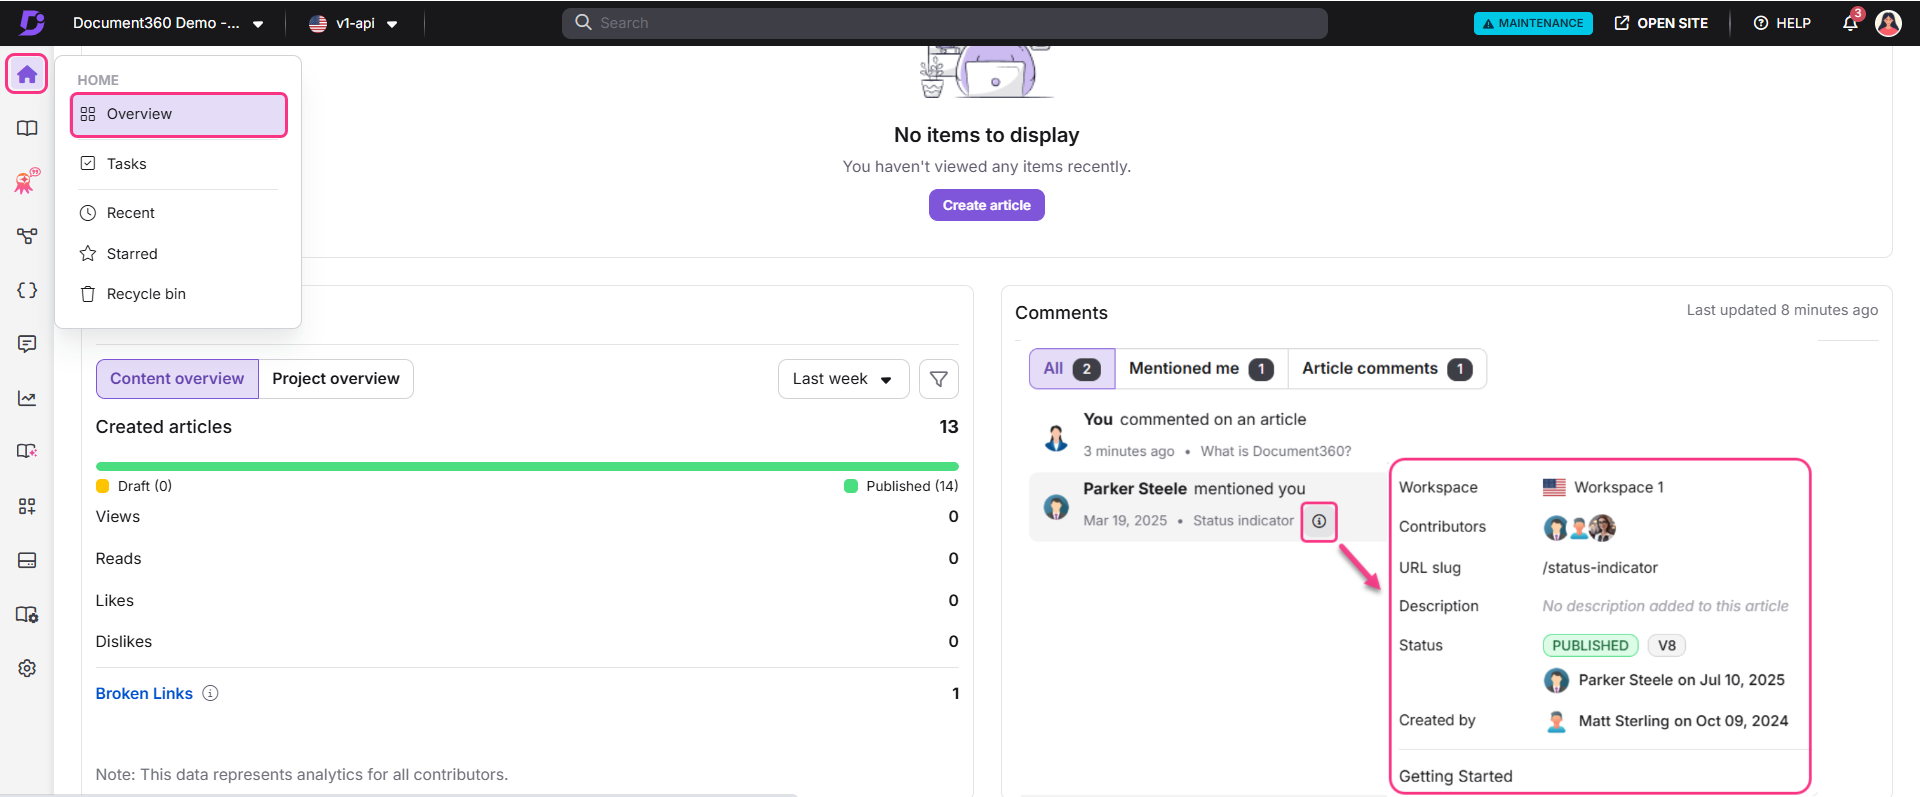Viewport: 1920px width, 797px height.
Task: Open the workflow nodes icon in sidebar
Action: 27,236
